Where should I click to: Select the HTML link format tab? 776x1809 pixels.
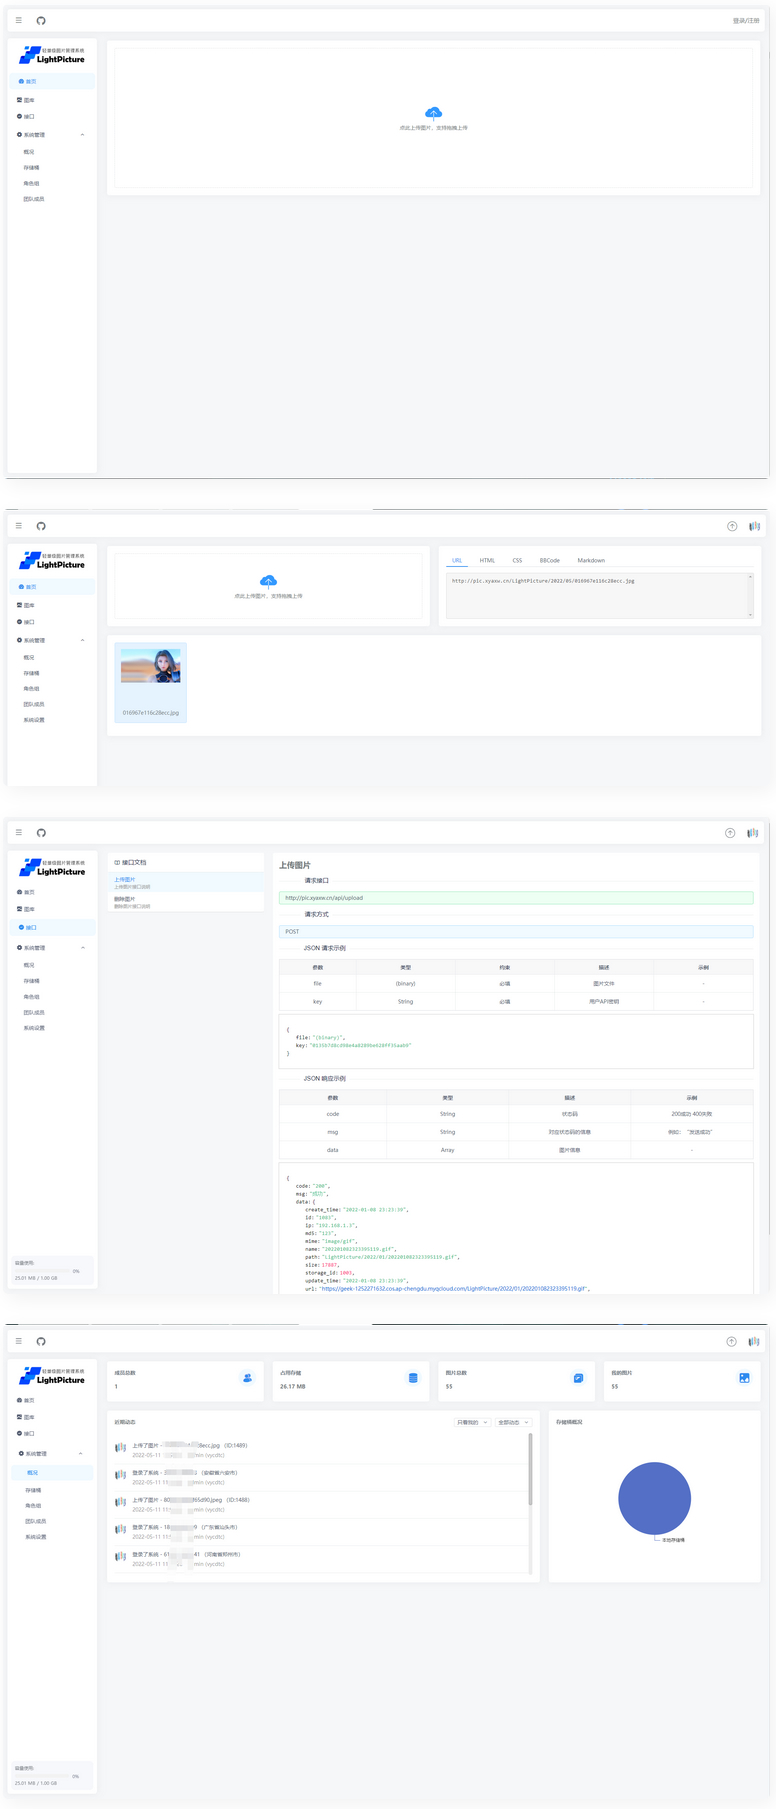point(487,561)
